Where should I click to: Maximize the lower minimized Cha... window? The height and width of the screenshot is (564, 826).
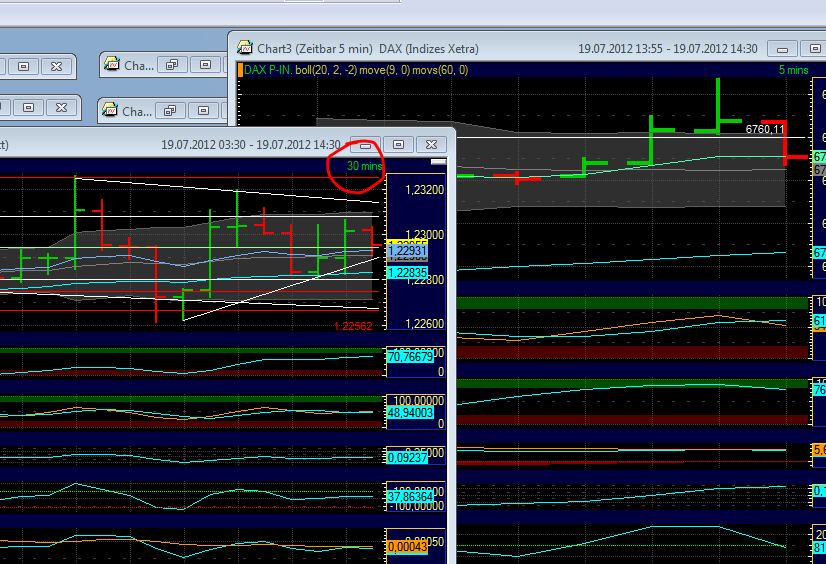[203, 111]
